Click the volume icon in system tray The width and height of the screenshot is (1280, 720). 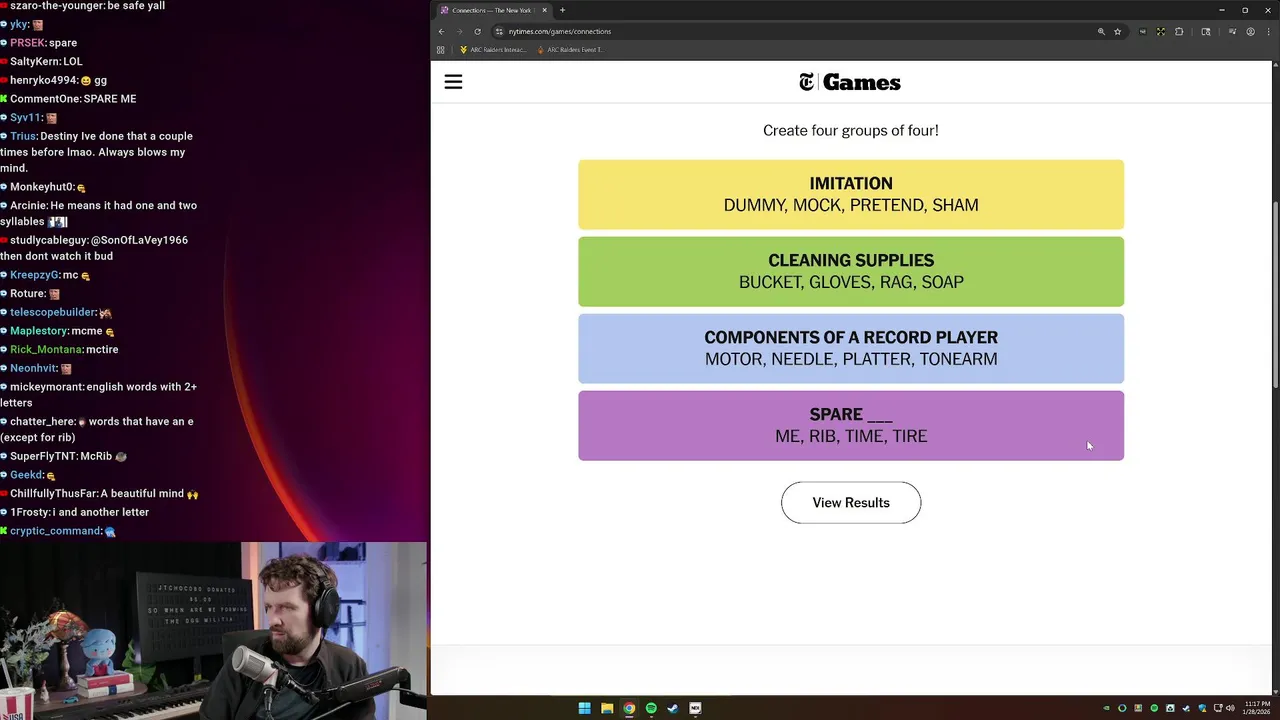(1230, 708)
